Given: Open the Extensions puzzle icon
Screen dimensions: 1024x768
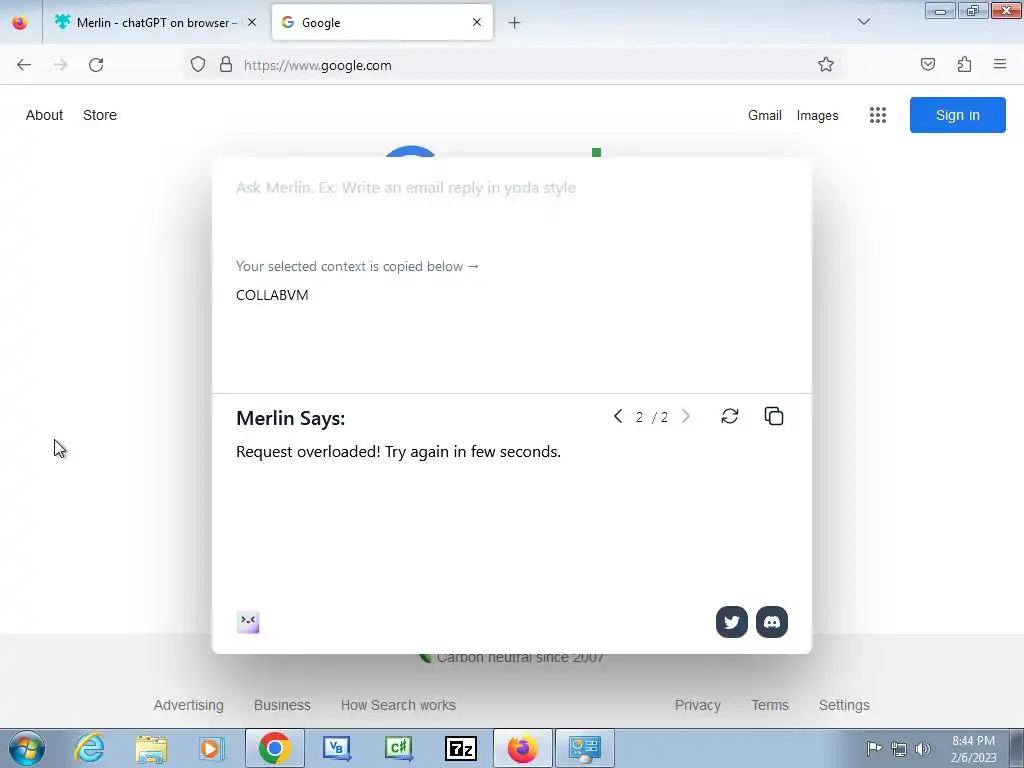Looking at the screenshot, I should coord(964,64).
